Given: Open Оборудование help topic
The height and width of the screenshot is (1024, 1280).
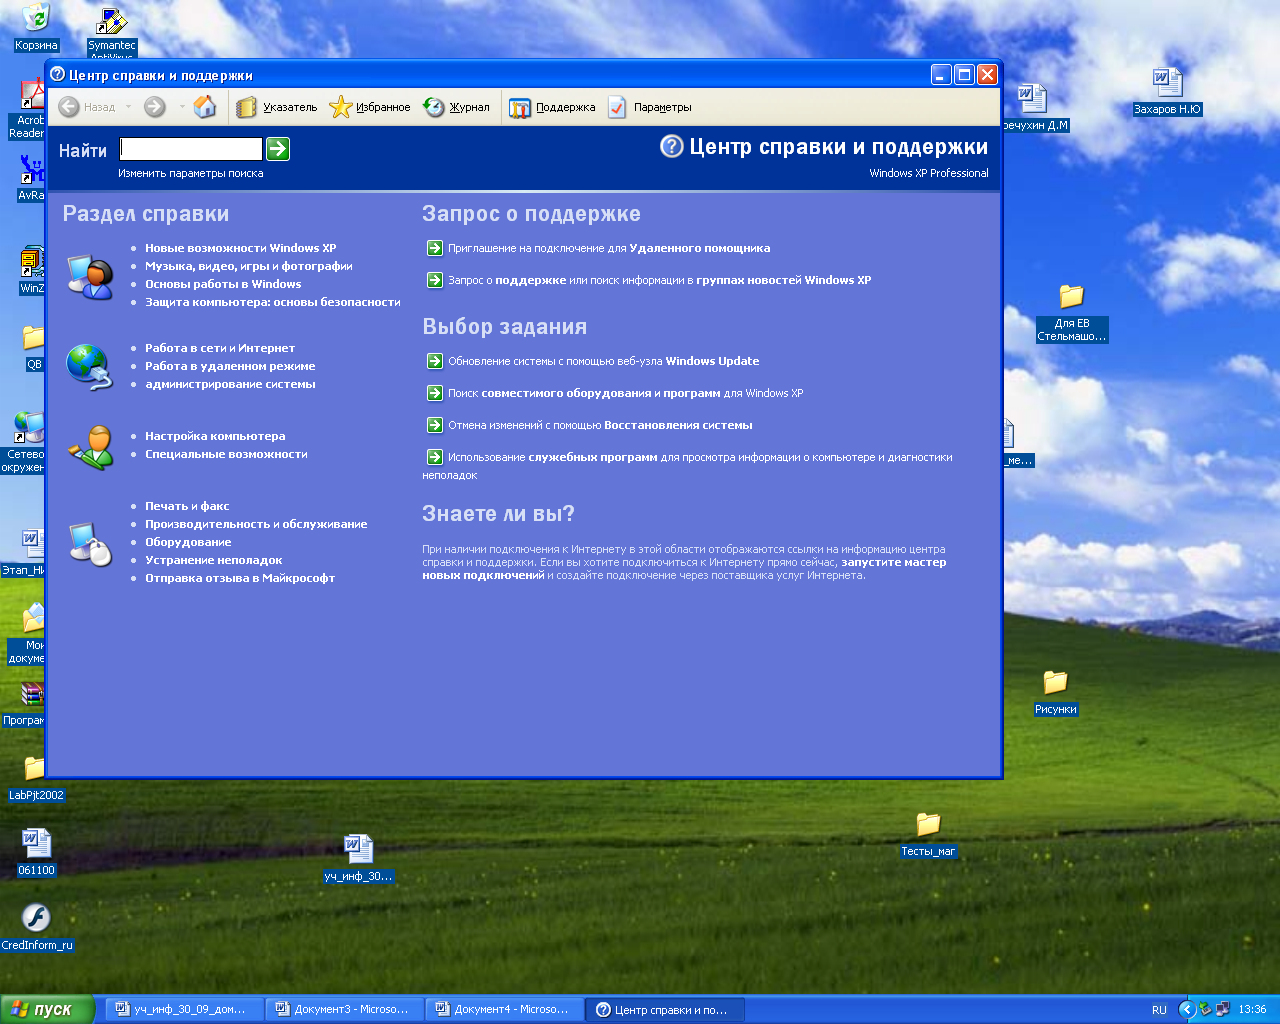Looking at the screenshot, I should 188,542.
